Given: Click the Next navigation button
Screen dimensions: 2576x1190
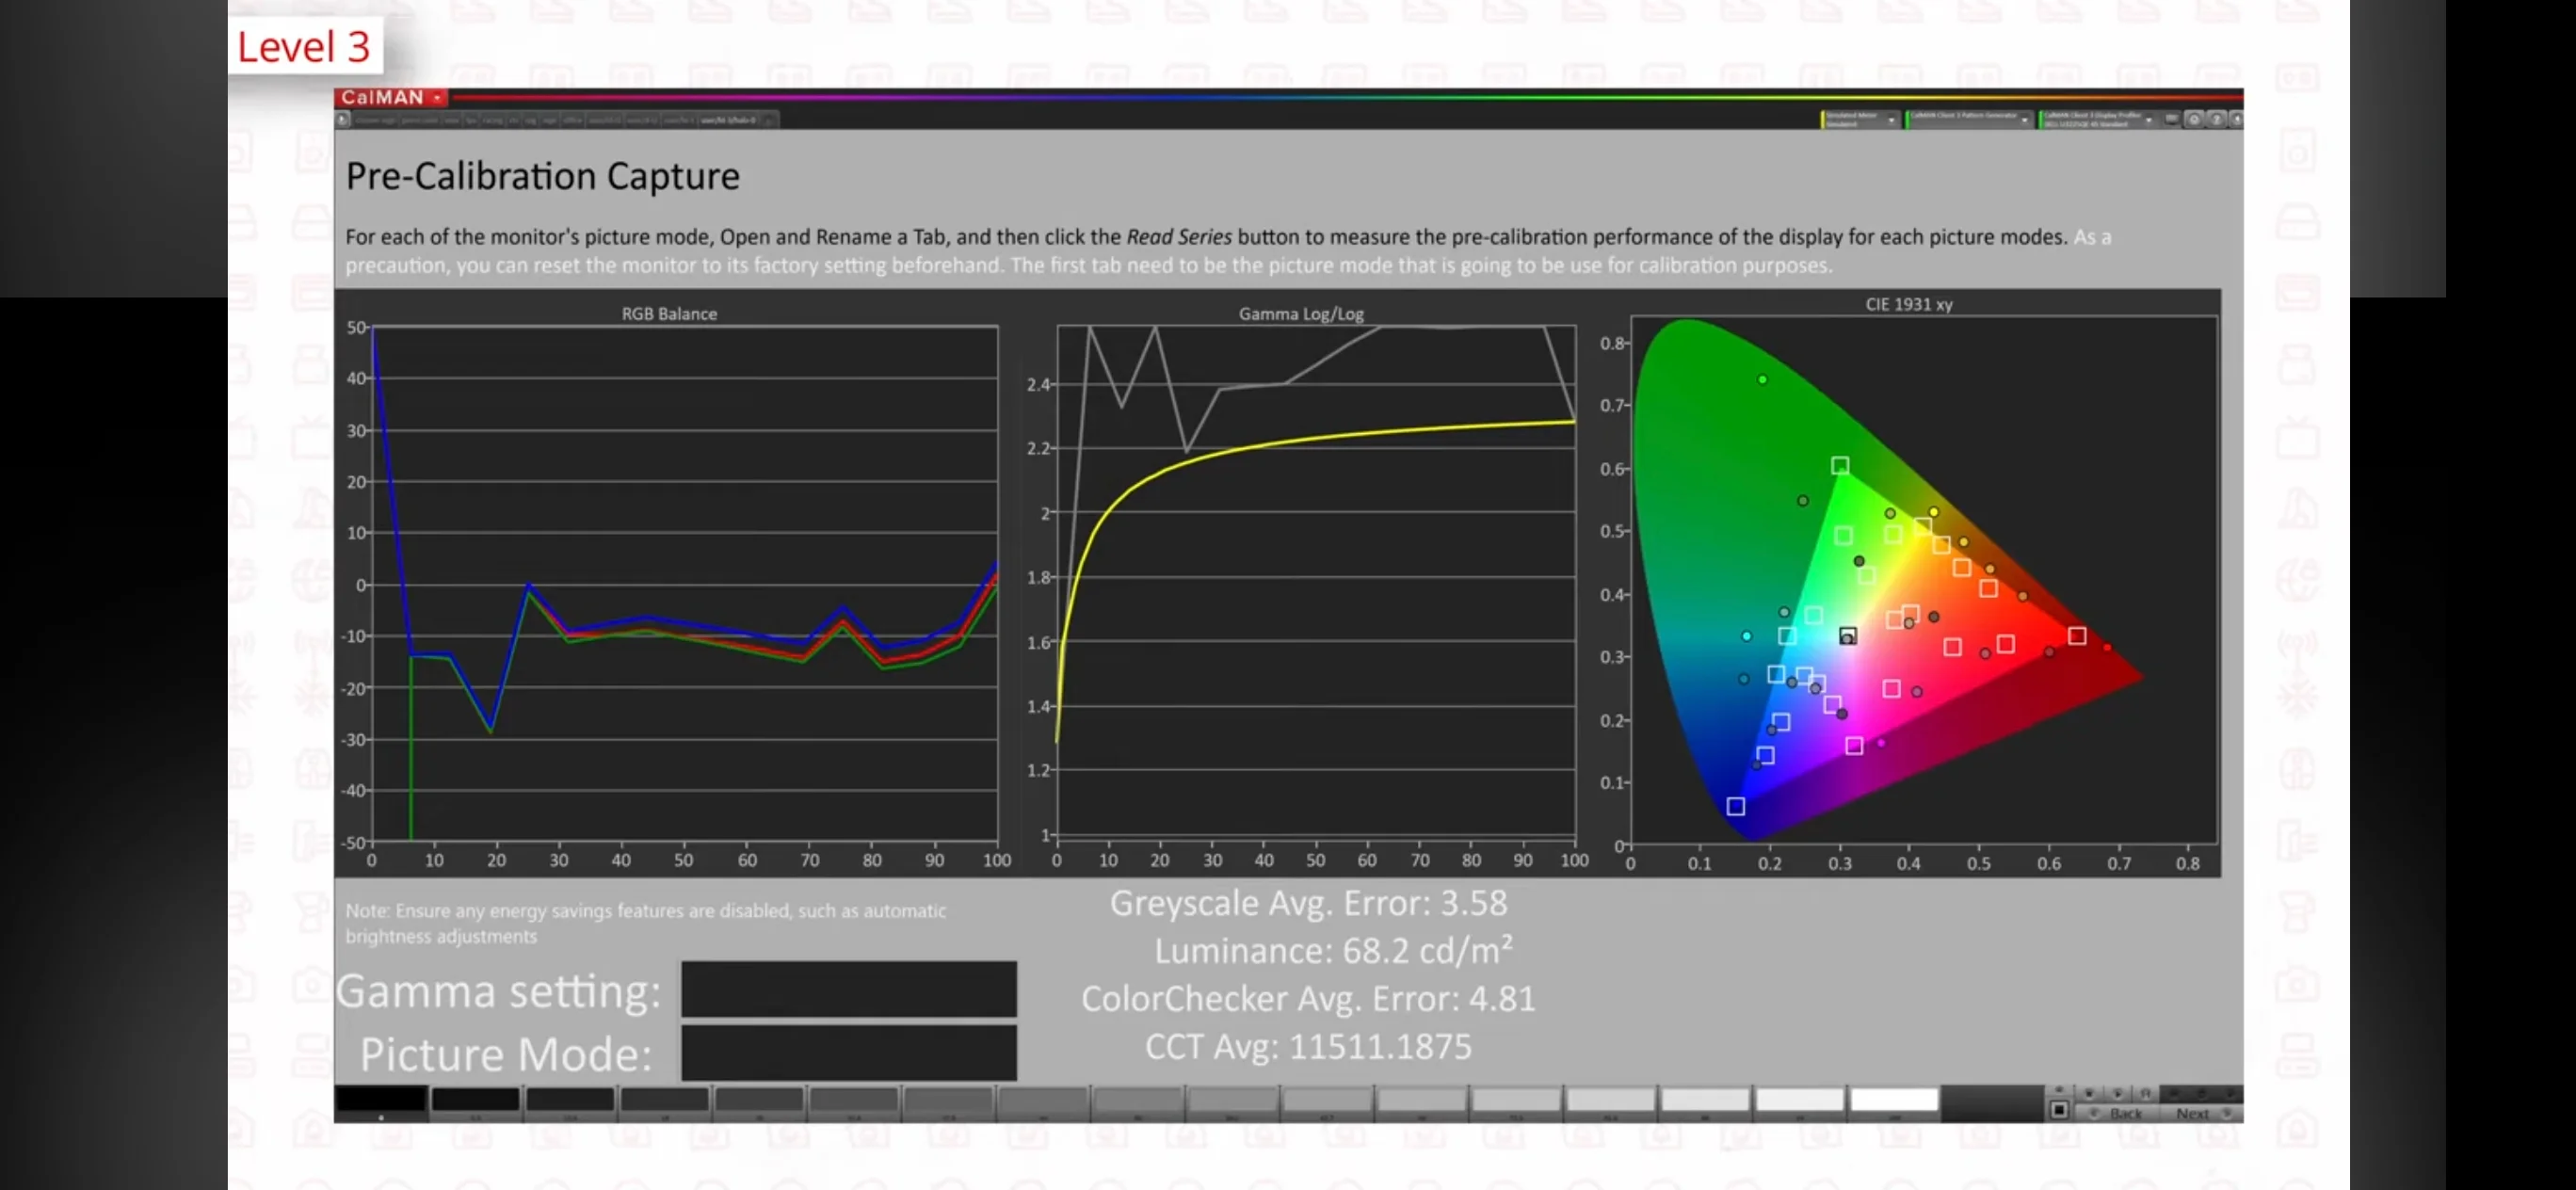Looking at the screenshot, I should coord(2201,1113).
